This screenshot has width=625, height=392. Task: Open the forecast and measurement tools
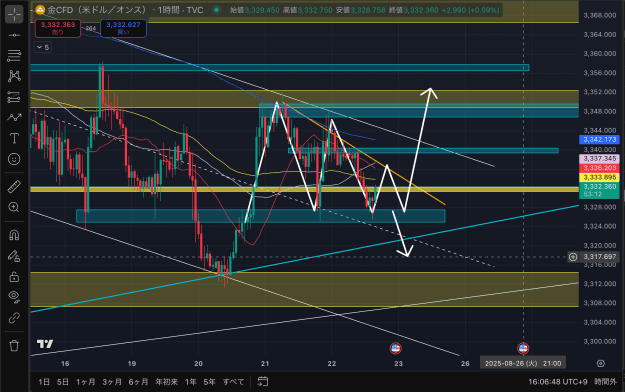tap(14, 97)
